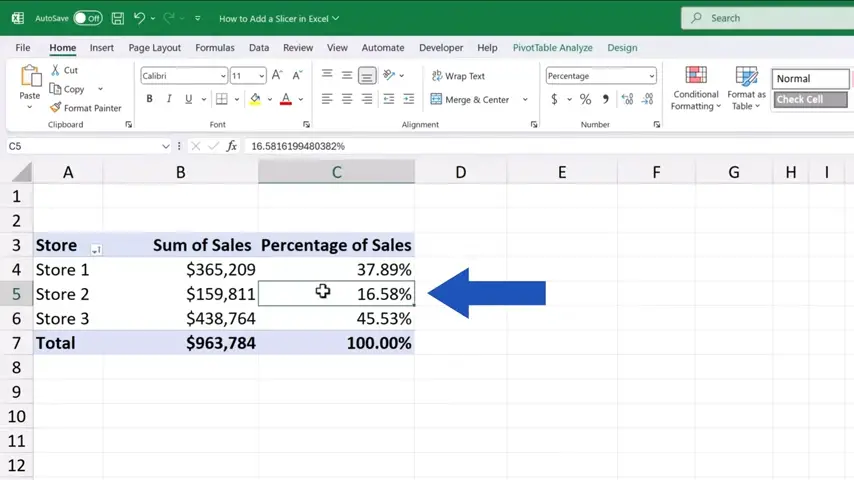Click the Save floppy disk icon
This screenshot has height=480, width=854.
[118, 18]
